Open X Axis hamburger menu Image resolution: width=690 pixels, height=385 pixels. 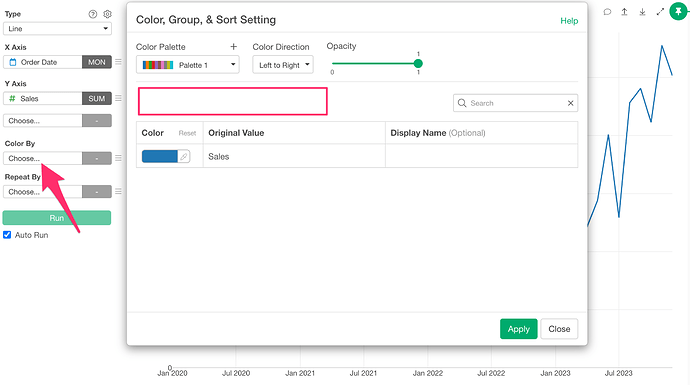(x=118, y=62)
